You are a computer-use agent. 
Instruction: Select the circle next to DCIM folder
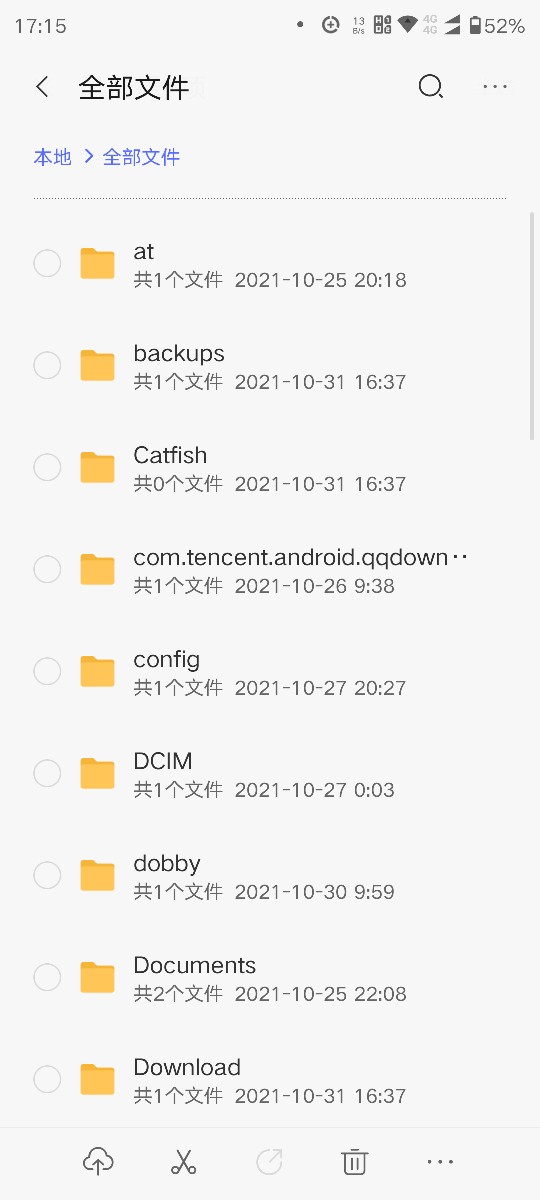coord(47,773)
